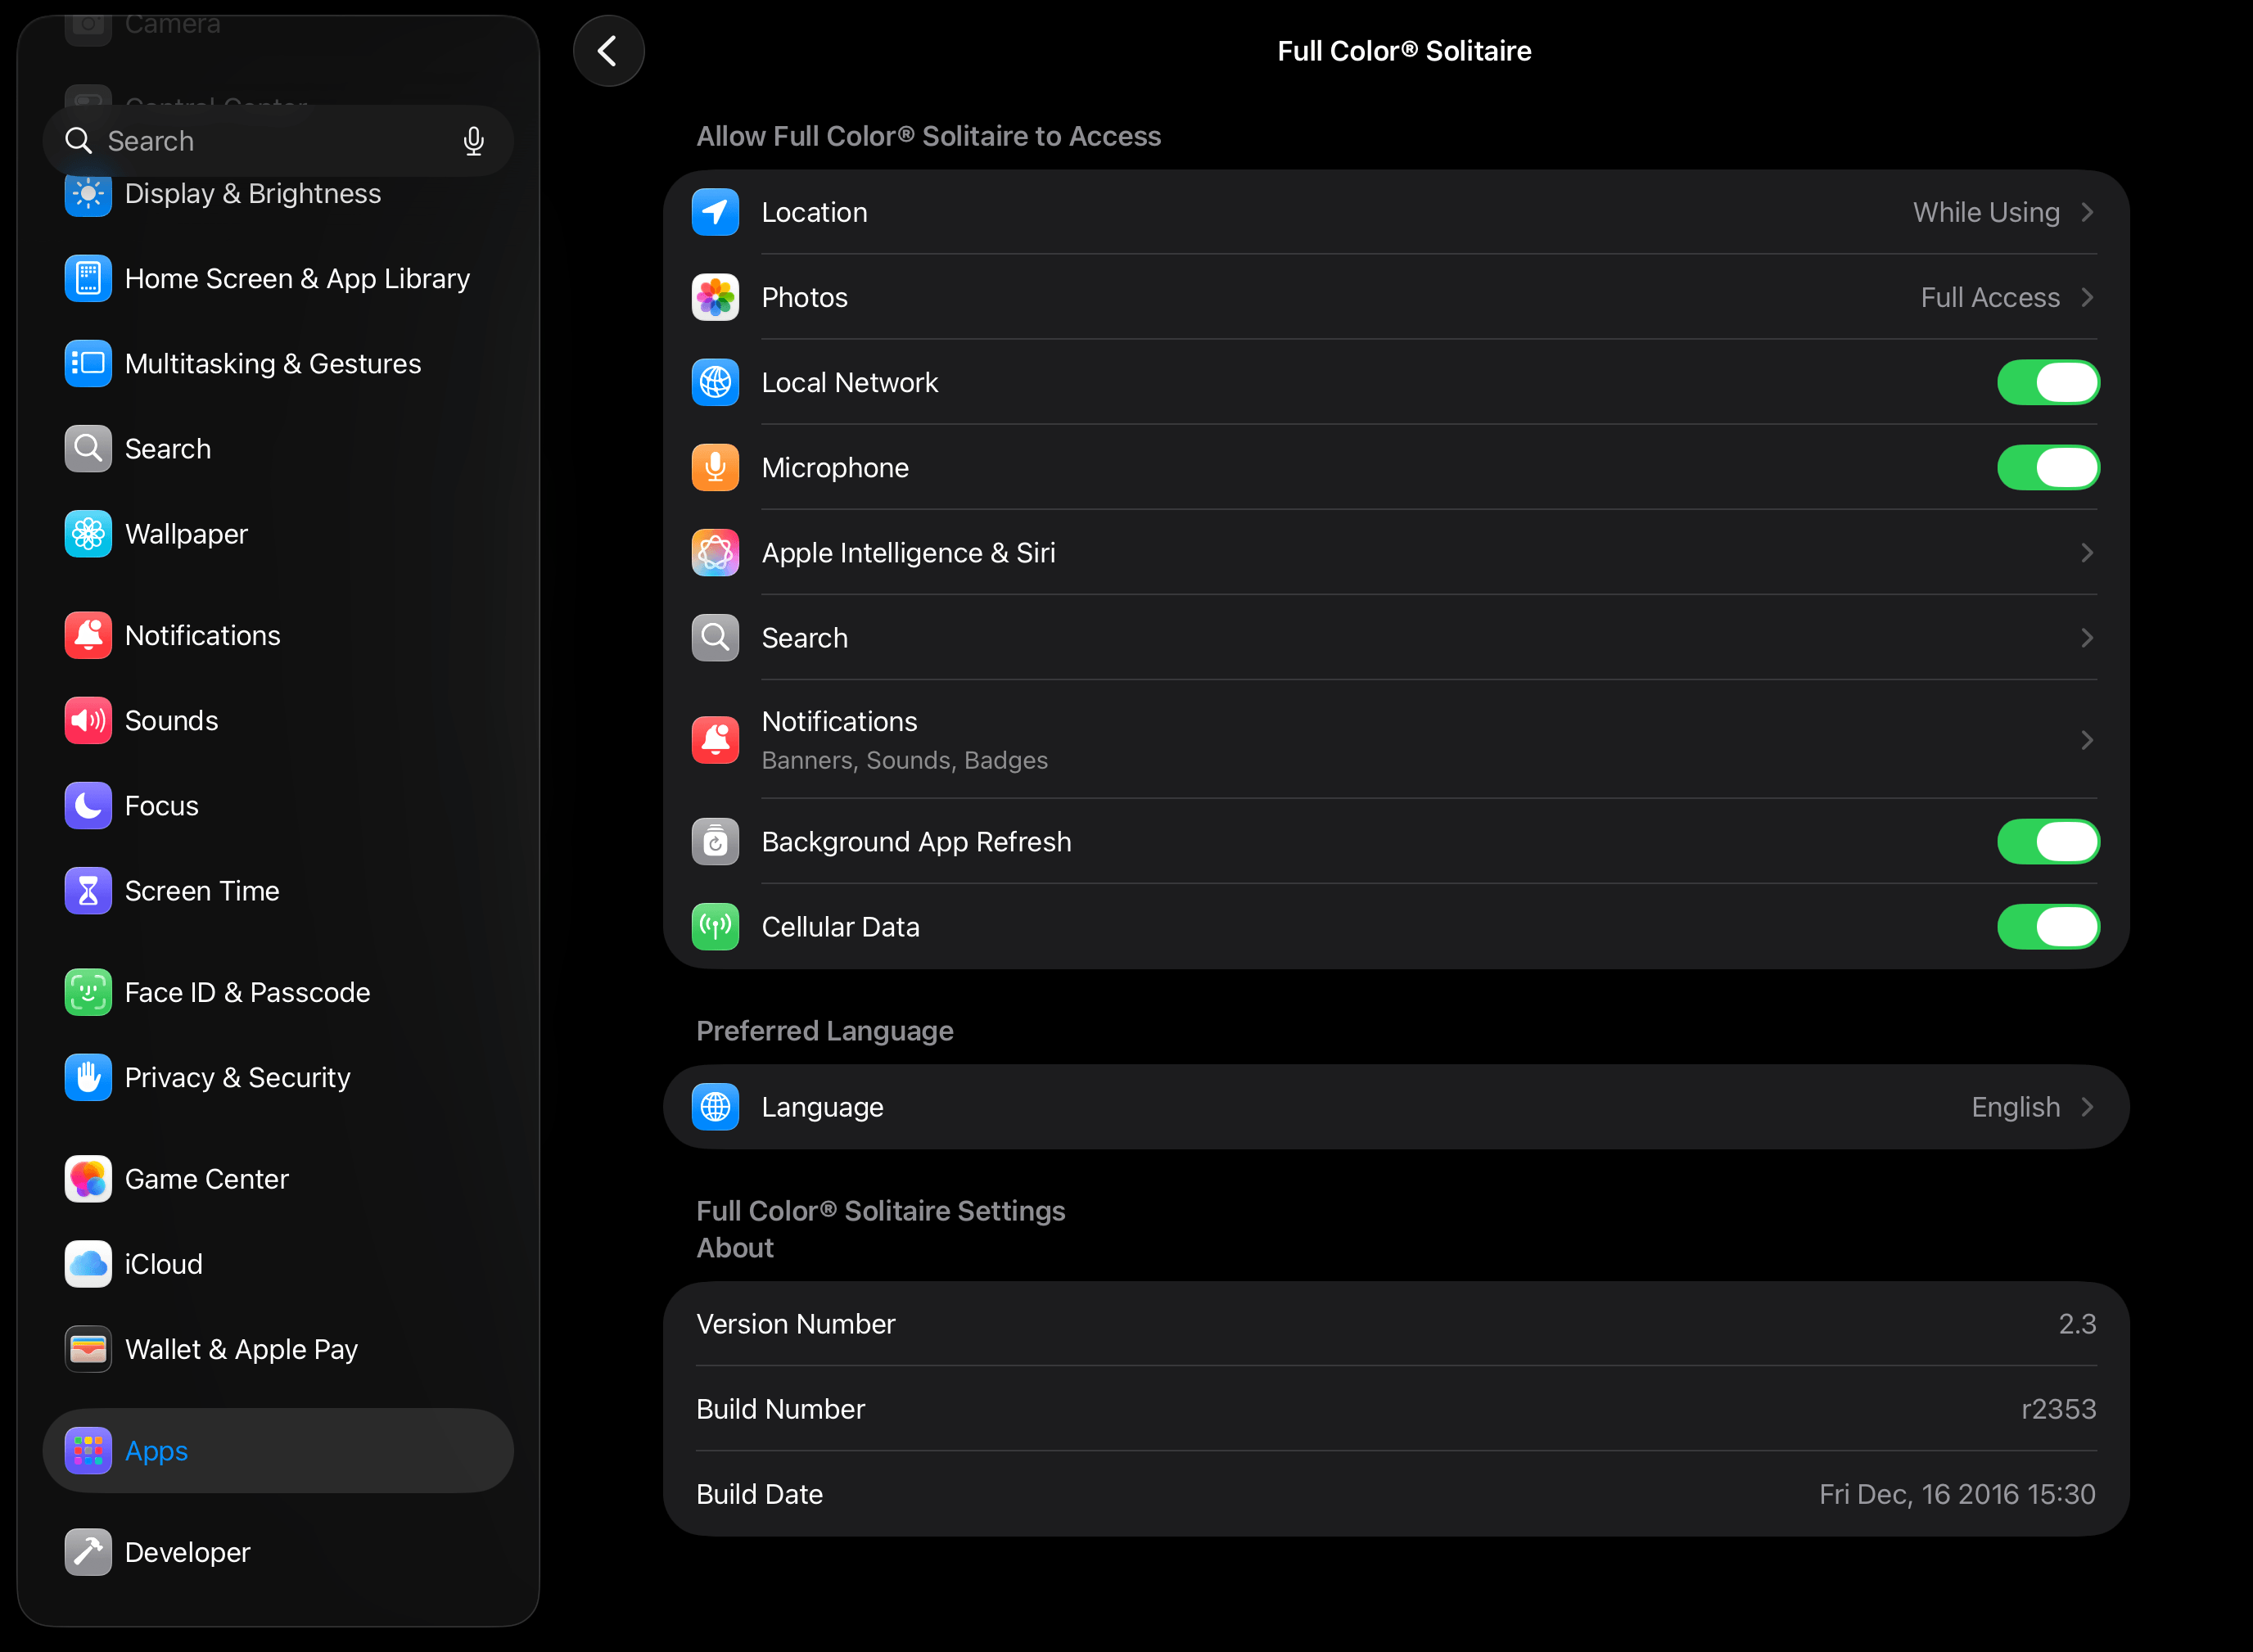Click the Photos flower icon

(x=715, y=297)
